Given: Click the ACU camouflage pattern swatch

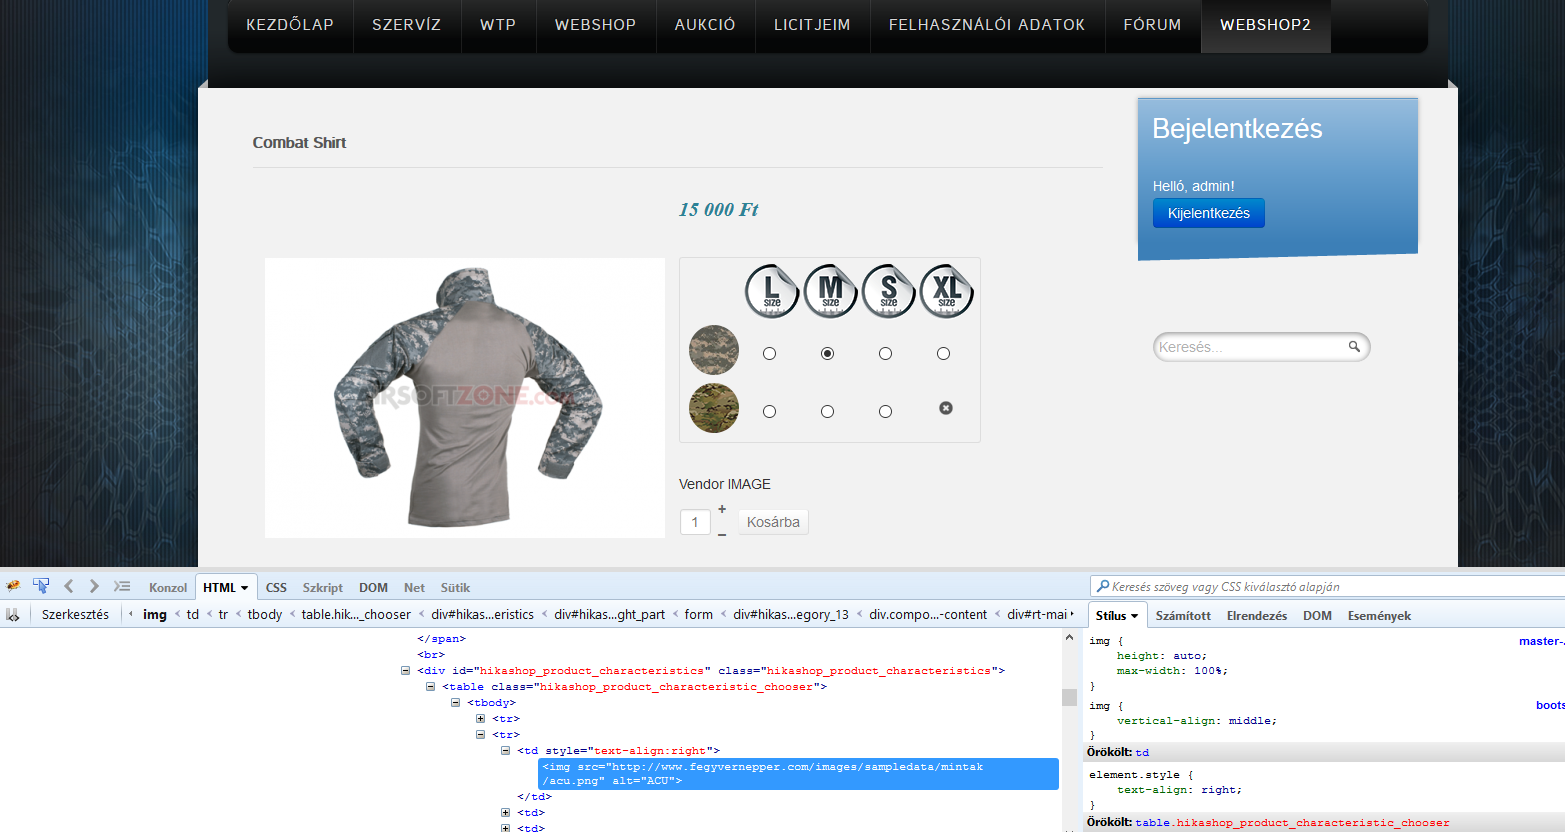Looking at the screenshot, I should click(714, 350).
